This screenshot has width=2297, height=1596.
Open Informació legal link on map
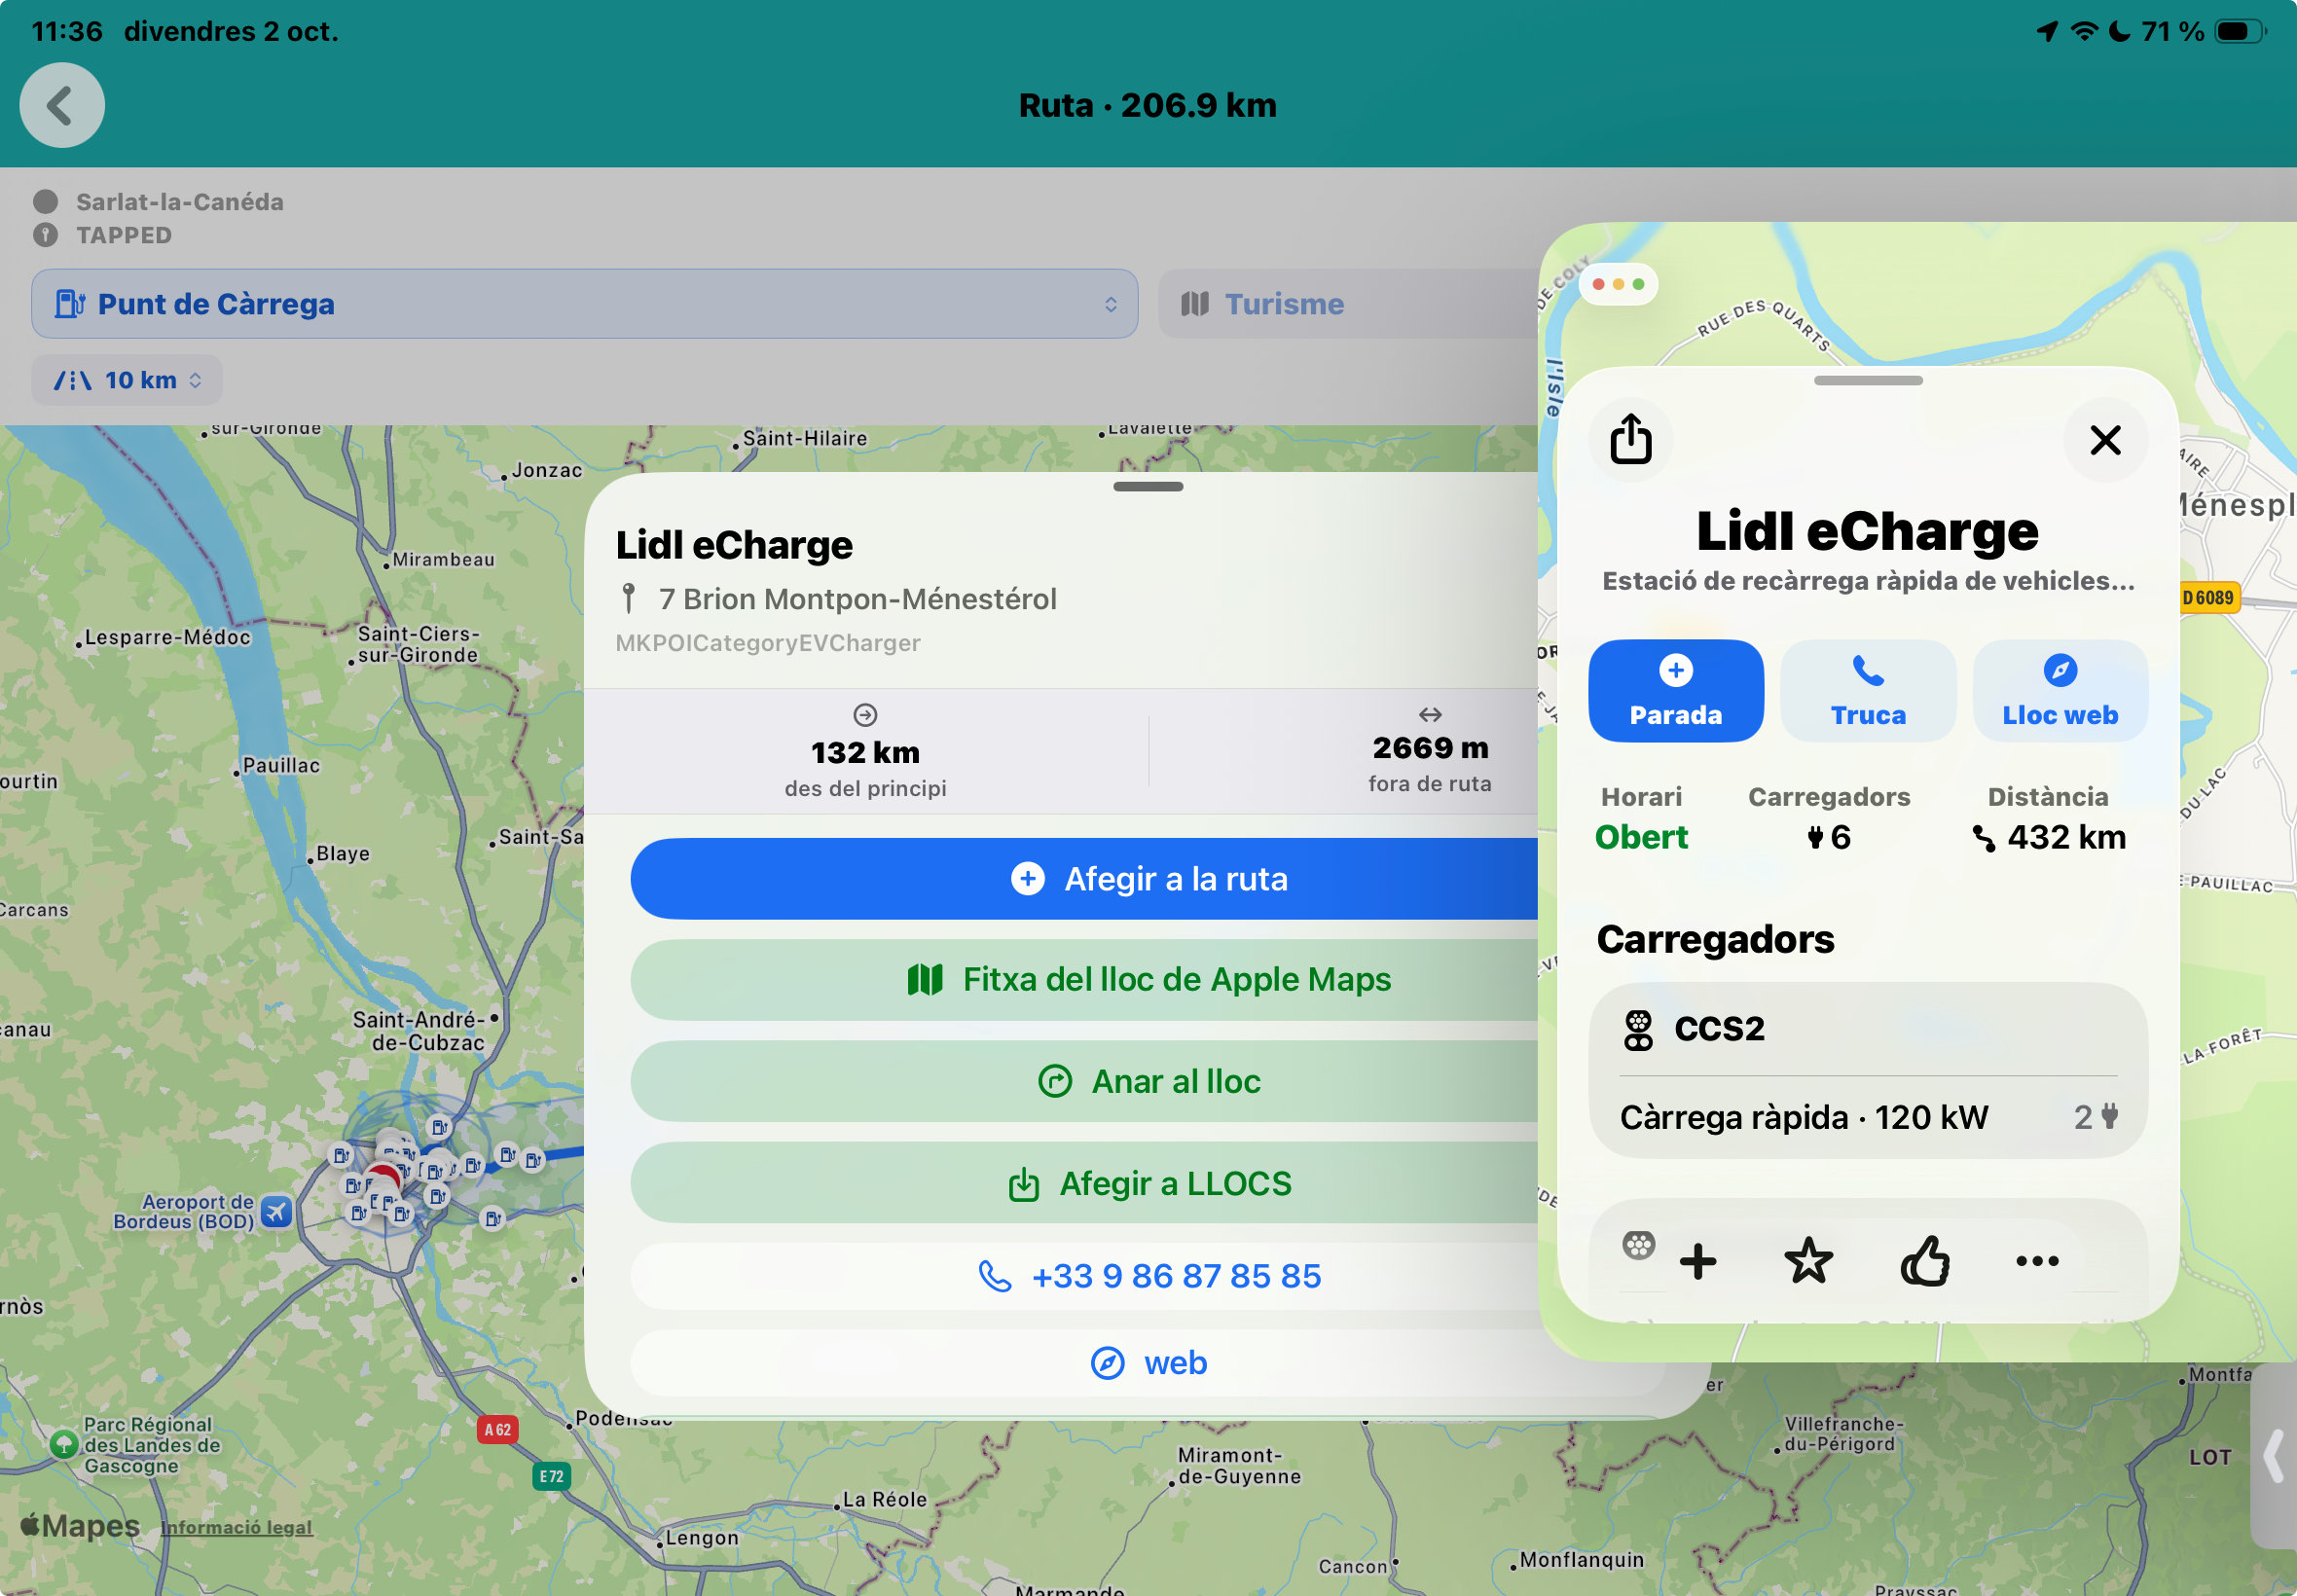[237, 1527]
